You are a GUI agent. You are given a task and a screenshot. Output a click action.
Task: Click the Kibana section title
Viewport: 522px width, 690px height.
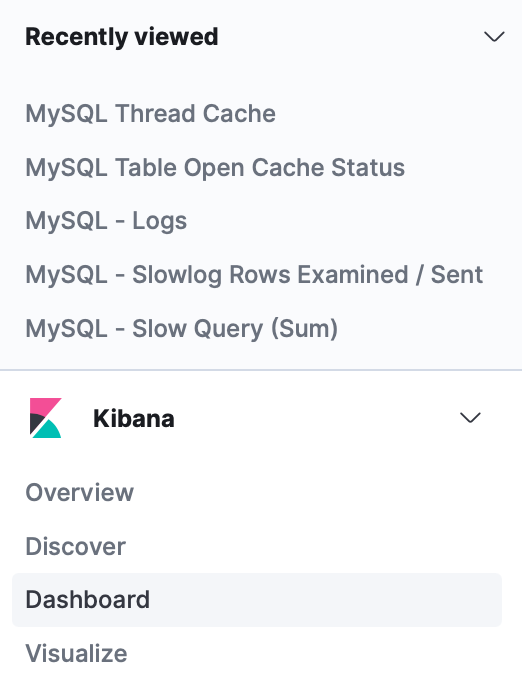point(134,418)
